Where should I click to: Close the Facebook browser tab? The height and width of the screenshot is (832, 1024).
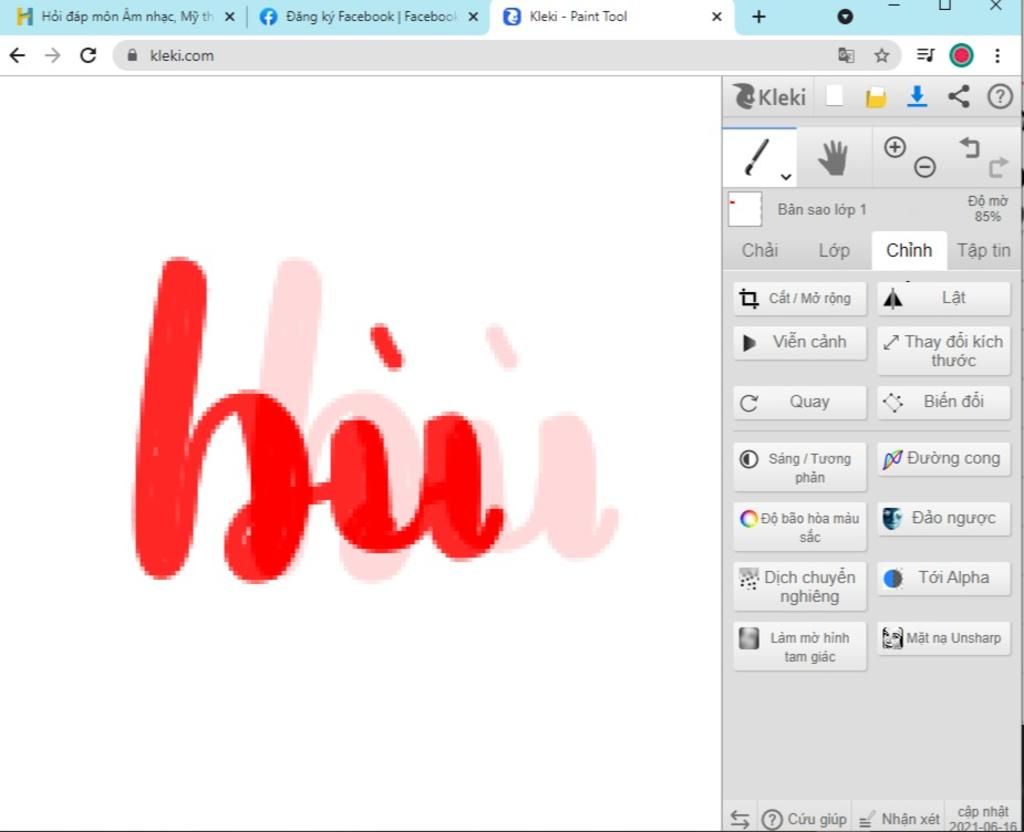pyautogui.click(x=473, y=17)
